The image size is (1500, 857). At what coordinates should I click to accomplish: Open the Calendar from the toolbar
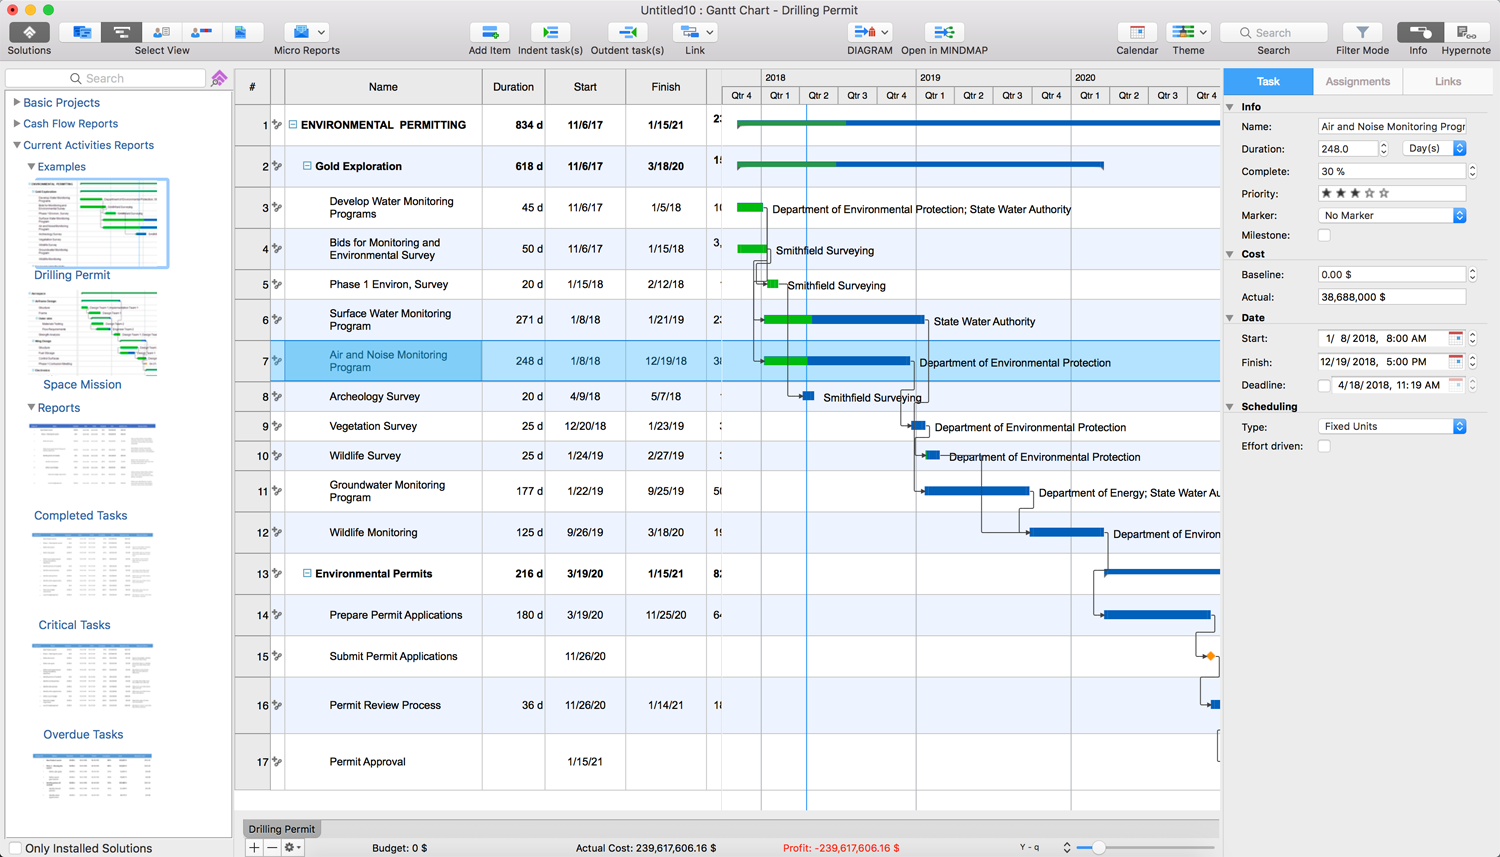click(x=1137, y=33)
